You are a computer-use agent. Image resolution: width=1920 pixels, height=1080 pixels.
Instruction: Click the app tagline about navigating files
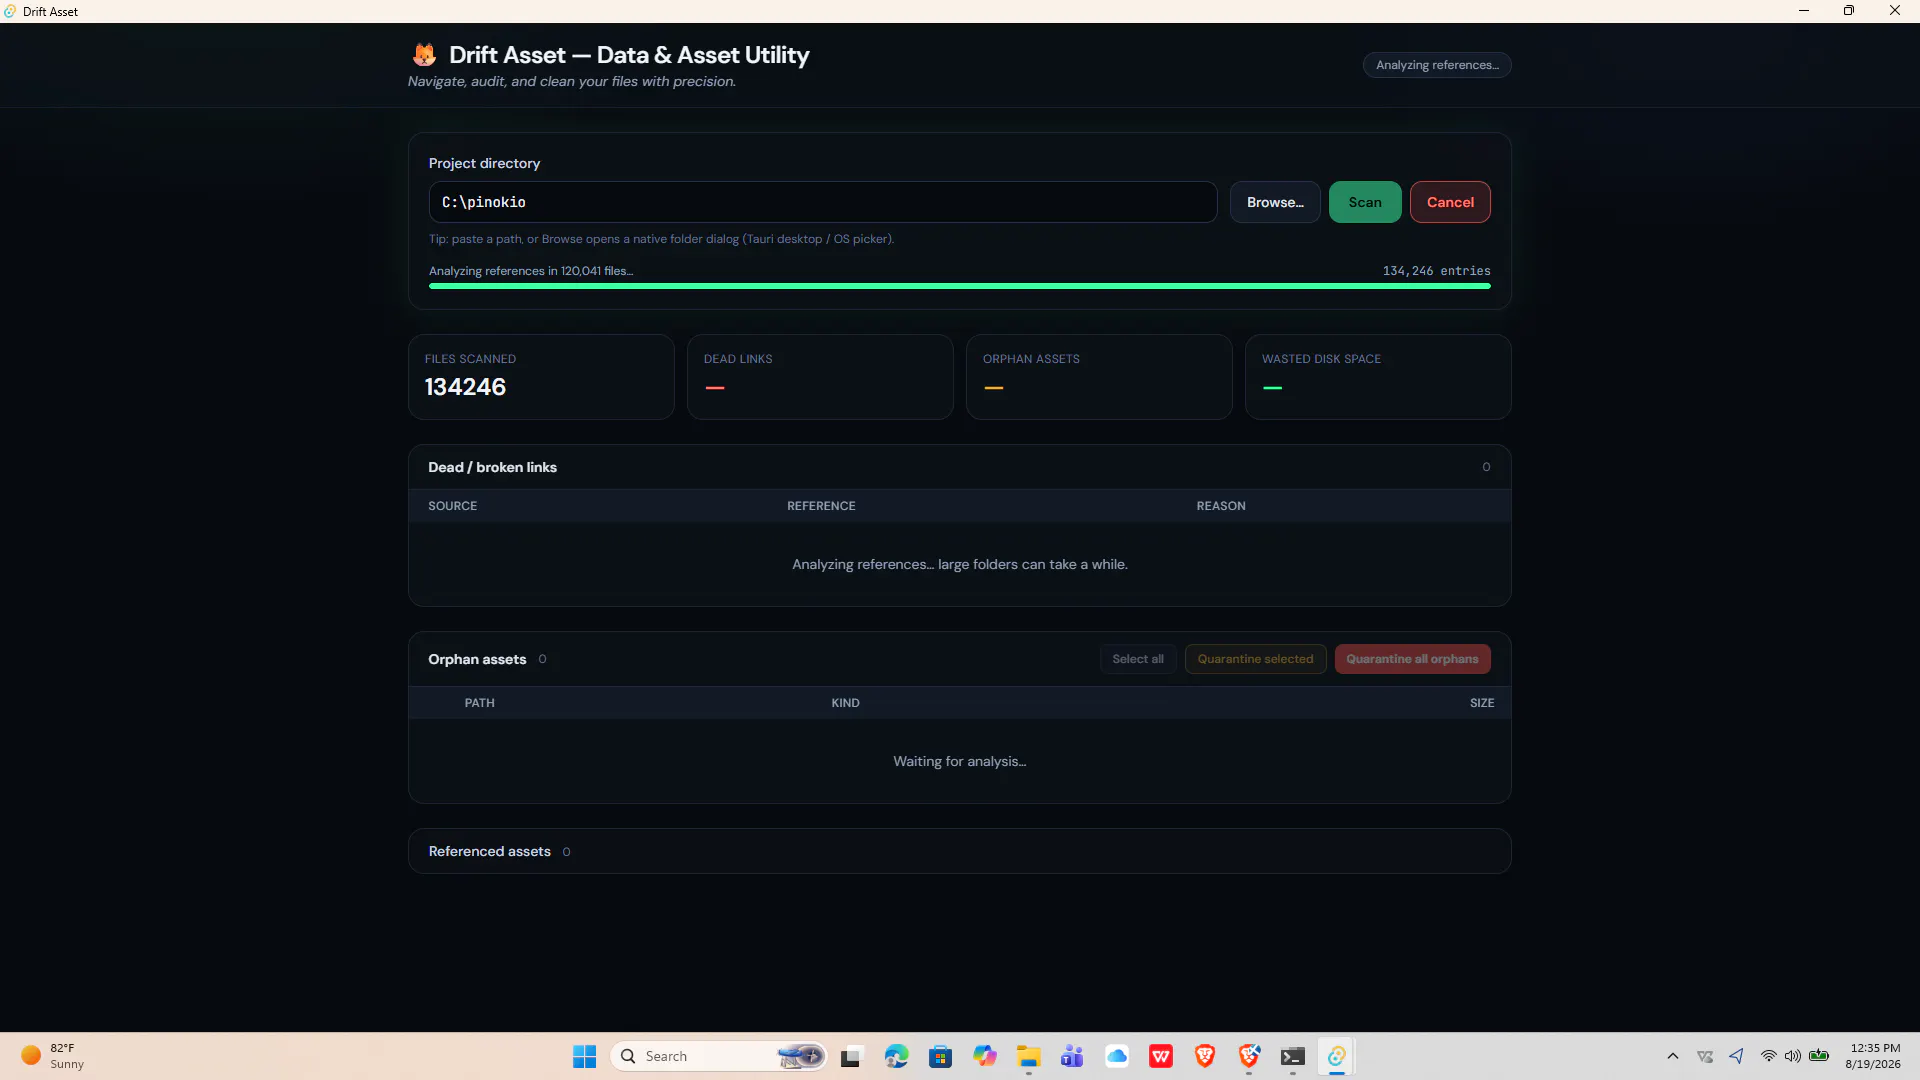coord(572,81)
